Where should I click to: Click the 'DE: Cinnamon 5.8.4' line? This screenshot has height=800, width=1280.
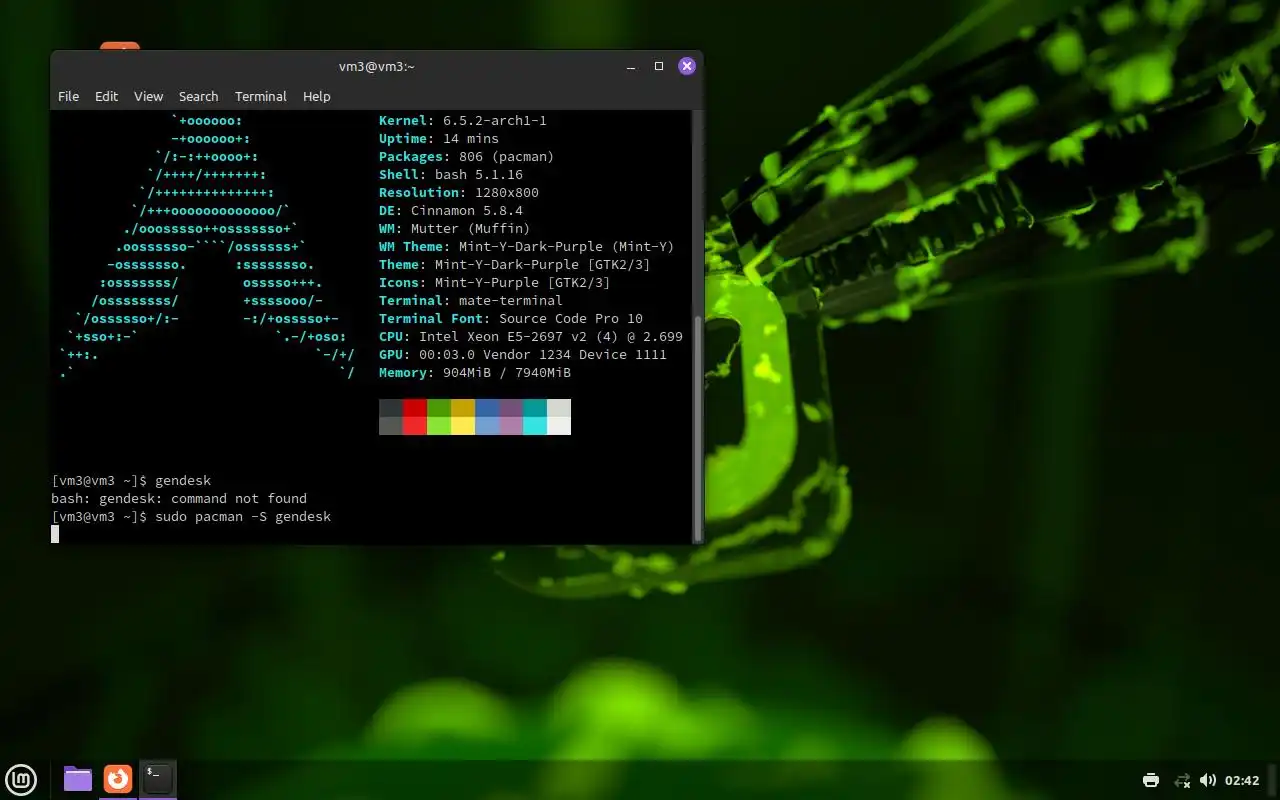tap(450, 211)
